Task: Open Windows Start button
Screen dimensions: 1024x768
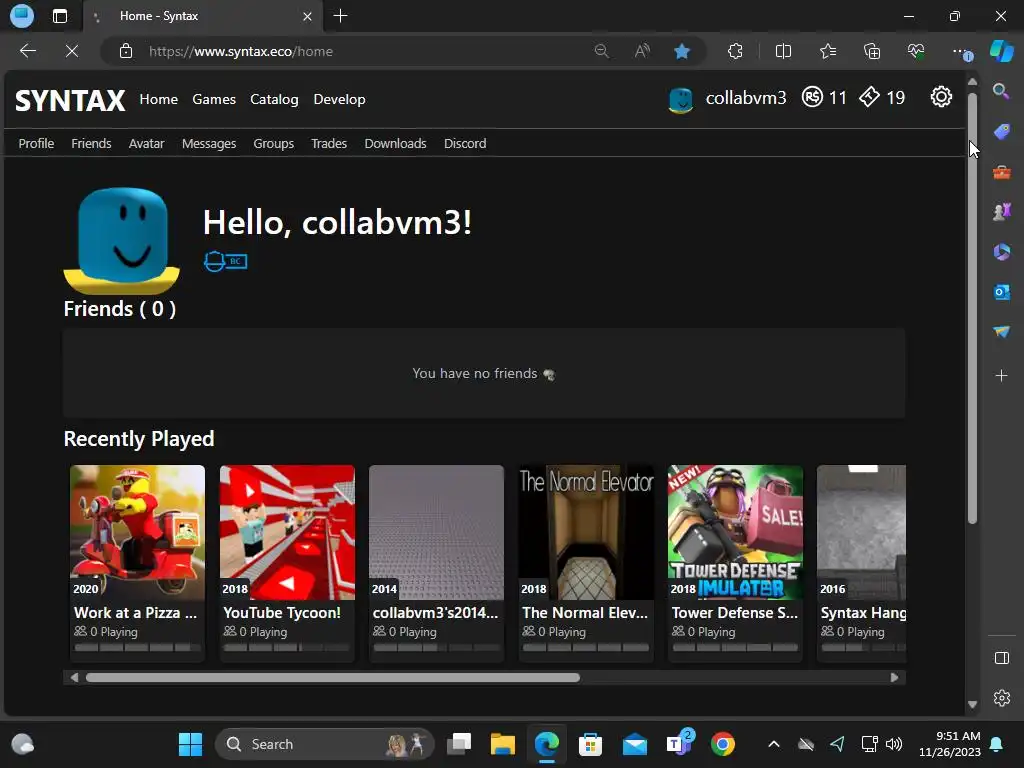Action: pyautogui.click(x=190, y=744)
